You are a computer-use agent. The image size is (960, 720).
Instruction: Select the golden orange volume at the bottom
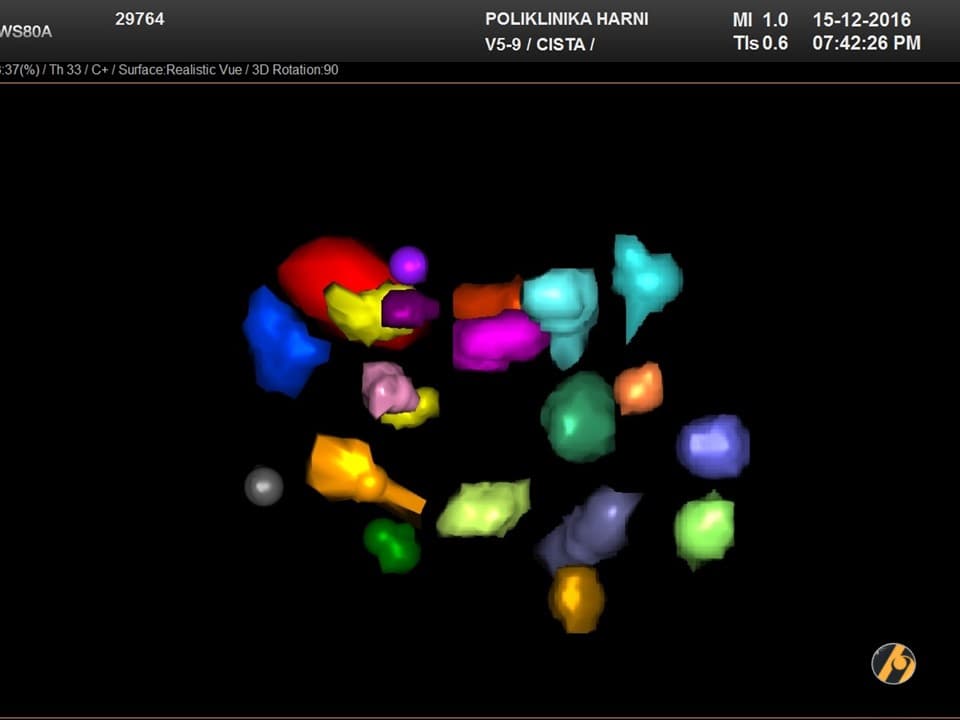tap(576, 598)
